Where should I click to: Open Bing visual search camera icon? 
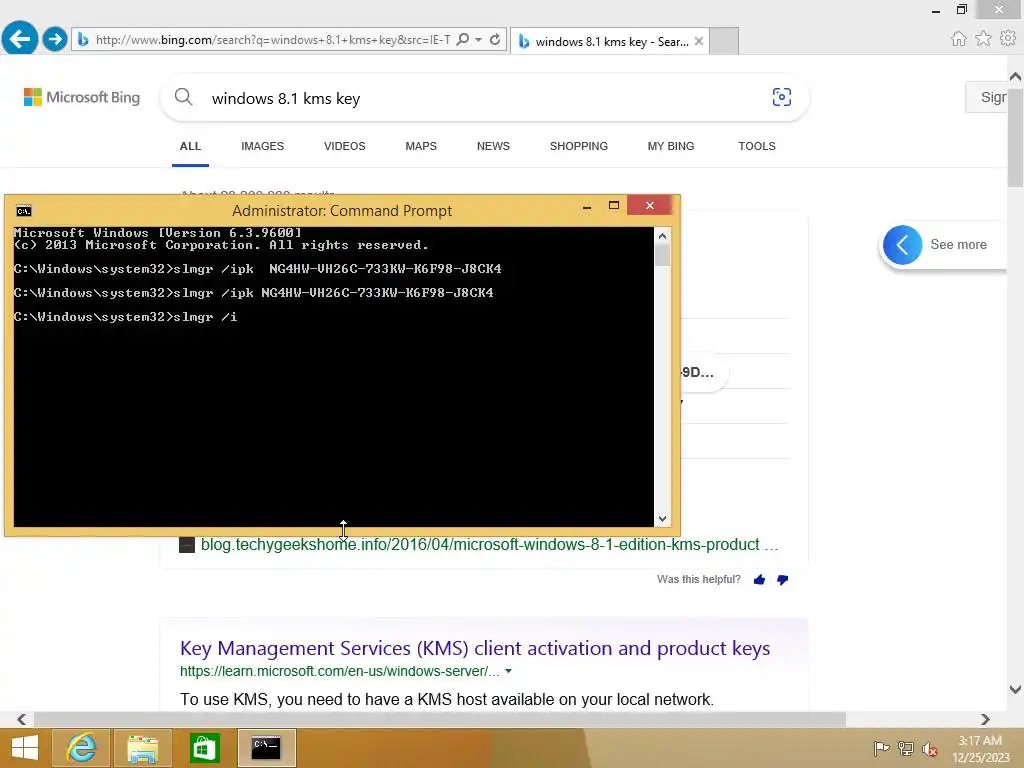click(x=782, y=97)
